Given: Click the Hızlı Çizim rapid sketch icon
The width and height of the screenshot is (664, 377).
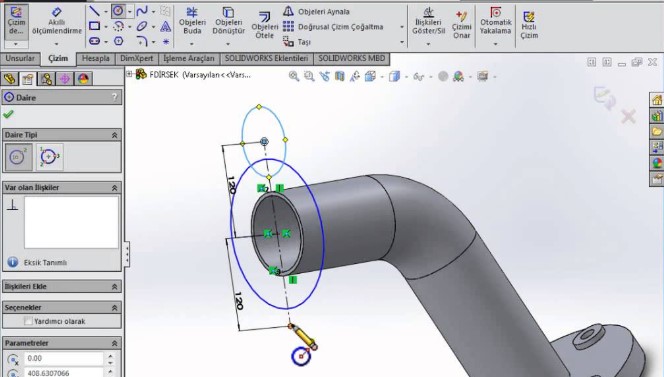Looking at the screenshot, I should pyautogui.click(x=529, y=25).
